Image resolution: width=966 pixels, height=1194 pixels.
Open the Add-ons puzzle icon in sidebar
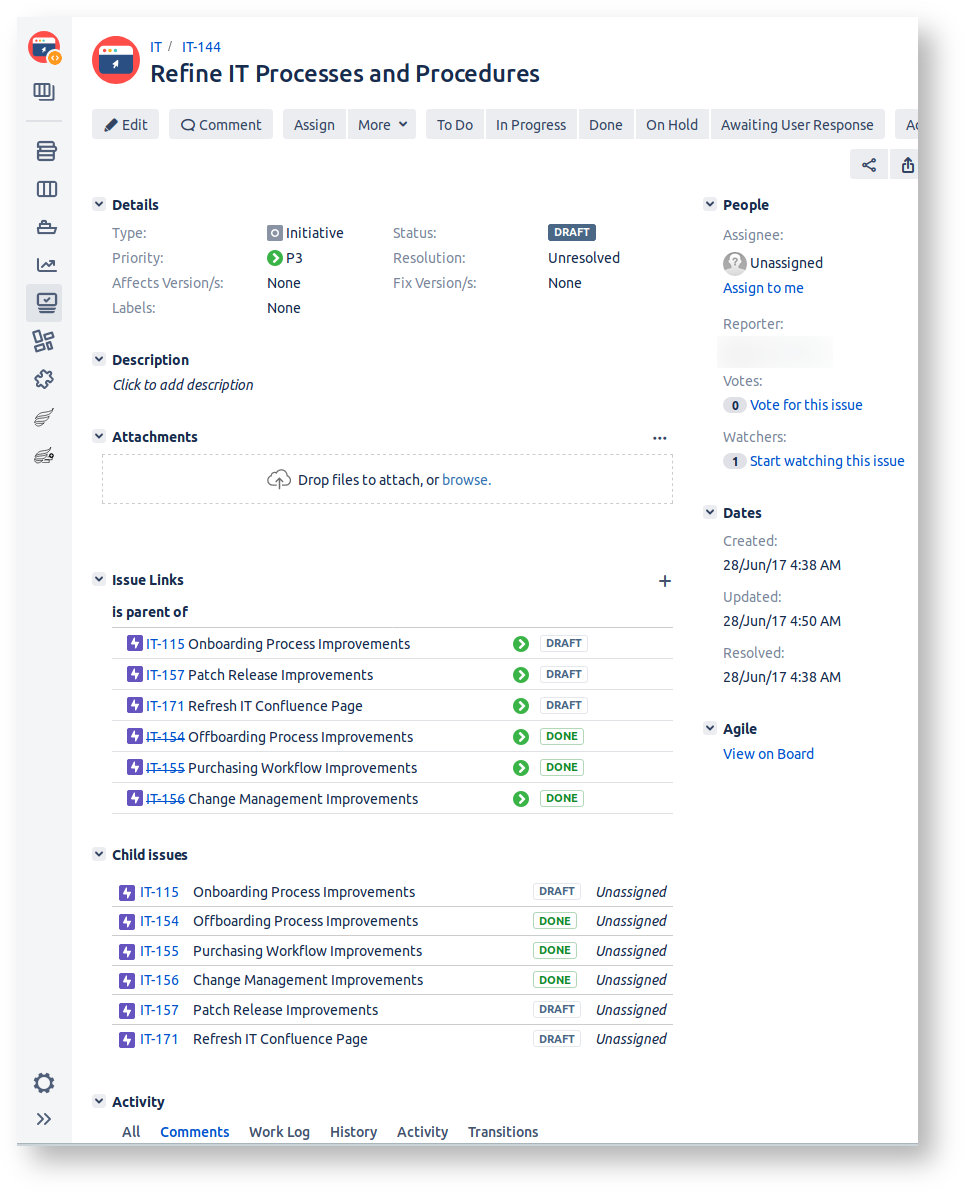click(x=44, y=379)
